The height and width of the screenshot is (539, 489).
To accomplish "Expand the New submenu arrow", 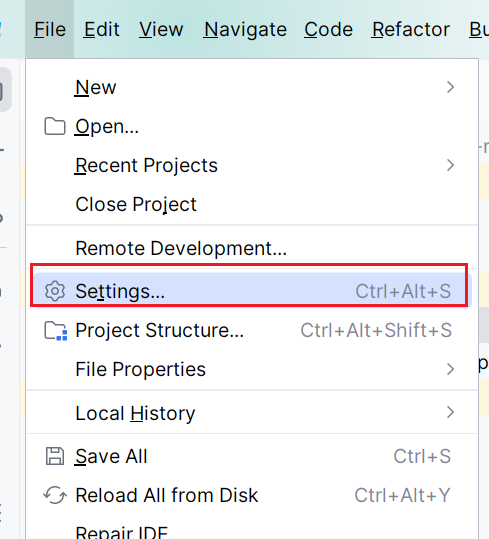I will point(450,87).
